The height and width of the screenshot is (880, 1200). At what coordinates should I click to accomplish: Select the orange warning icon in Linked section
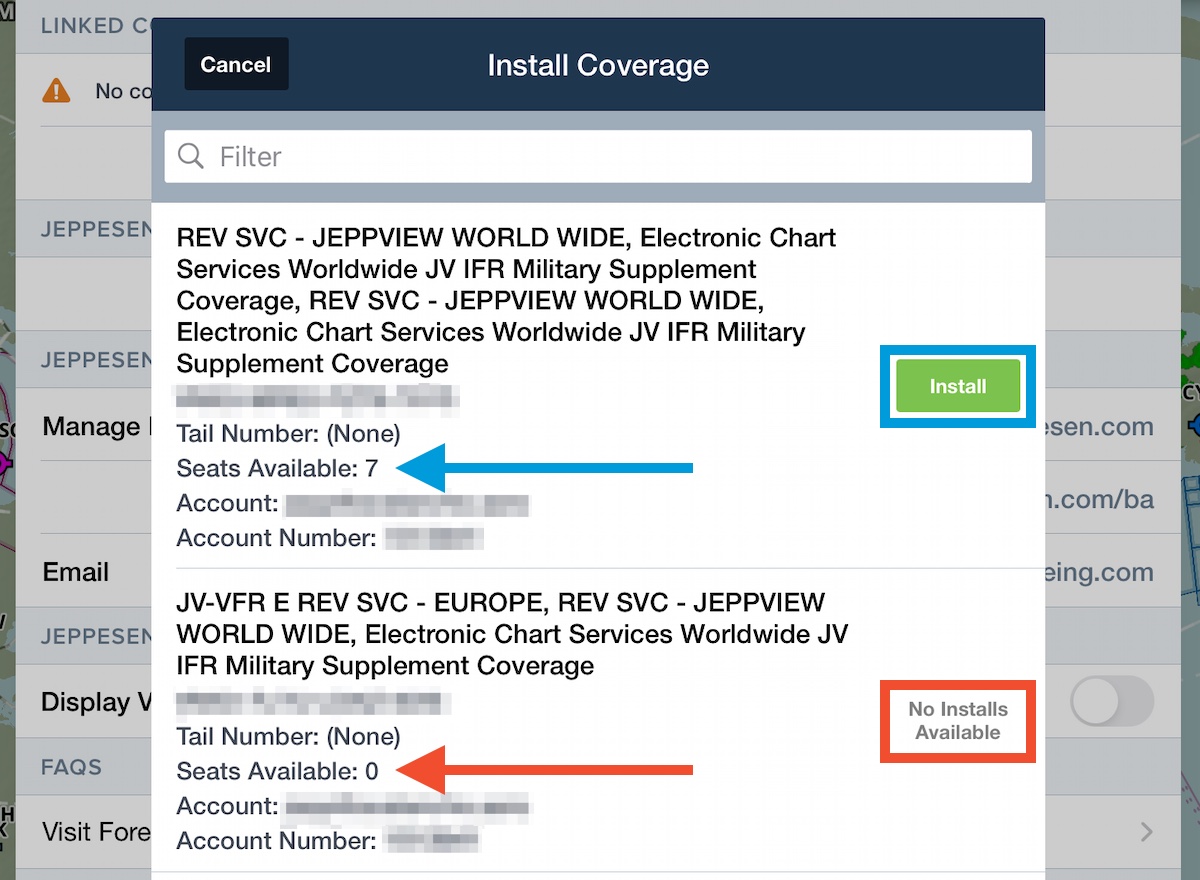pos(57,91)
